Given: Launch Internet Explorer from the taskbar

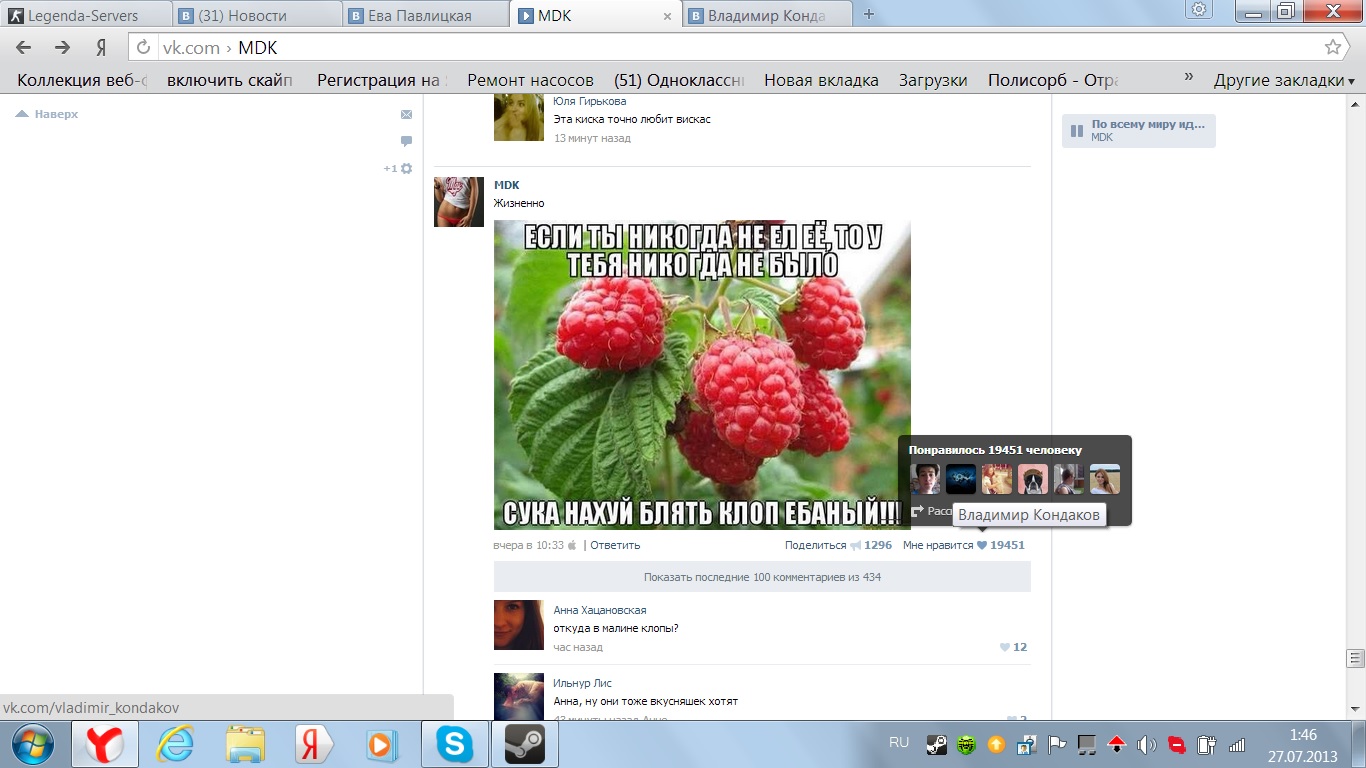Looking at the screenshot, I should click(x=174, y=744).
